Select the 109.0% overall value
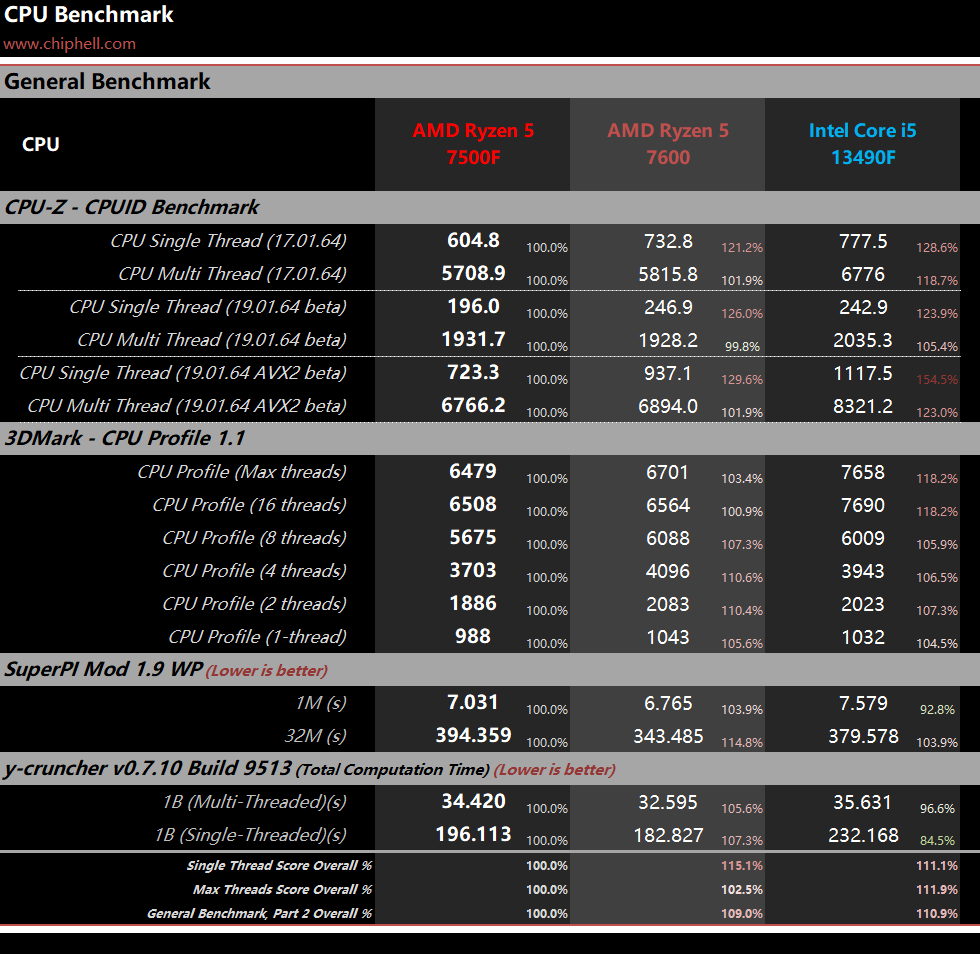This screenshot has width=980, height=954. [742, 914]
